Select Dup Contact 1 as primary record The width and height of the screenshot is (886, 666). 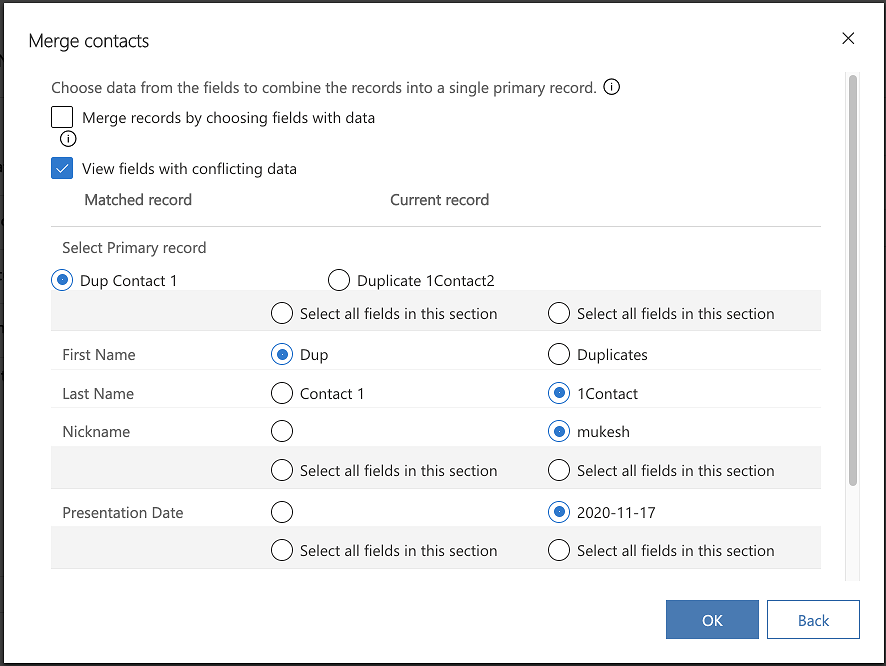62,280
